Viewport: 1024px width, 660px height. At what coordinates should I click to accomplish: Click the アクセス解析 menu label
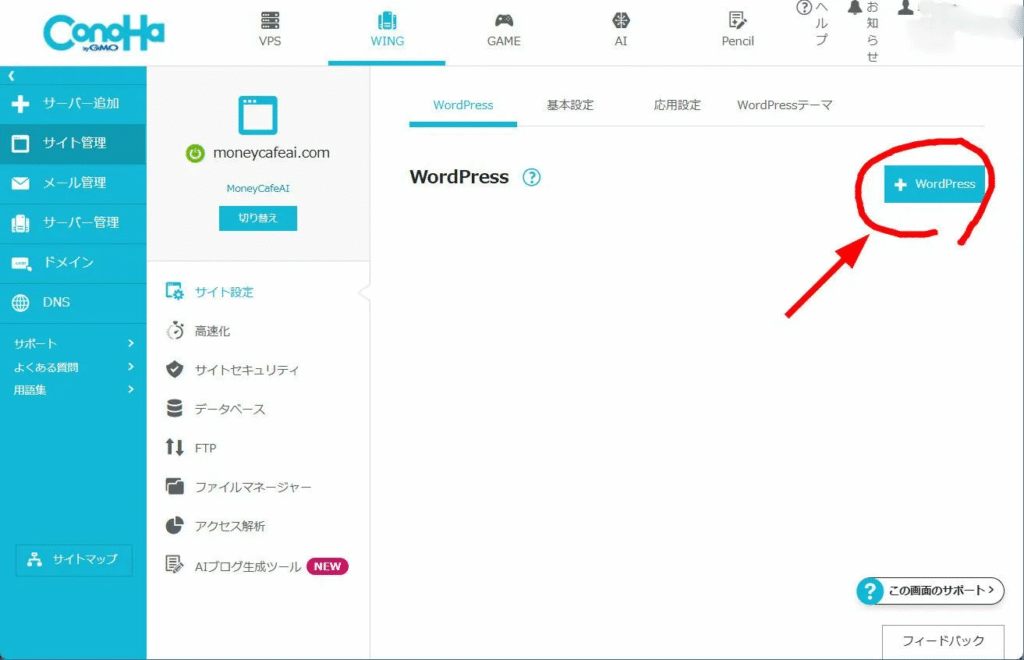[230, 526]
